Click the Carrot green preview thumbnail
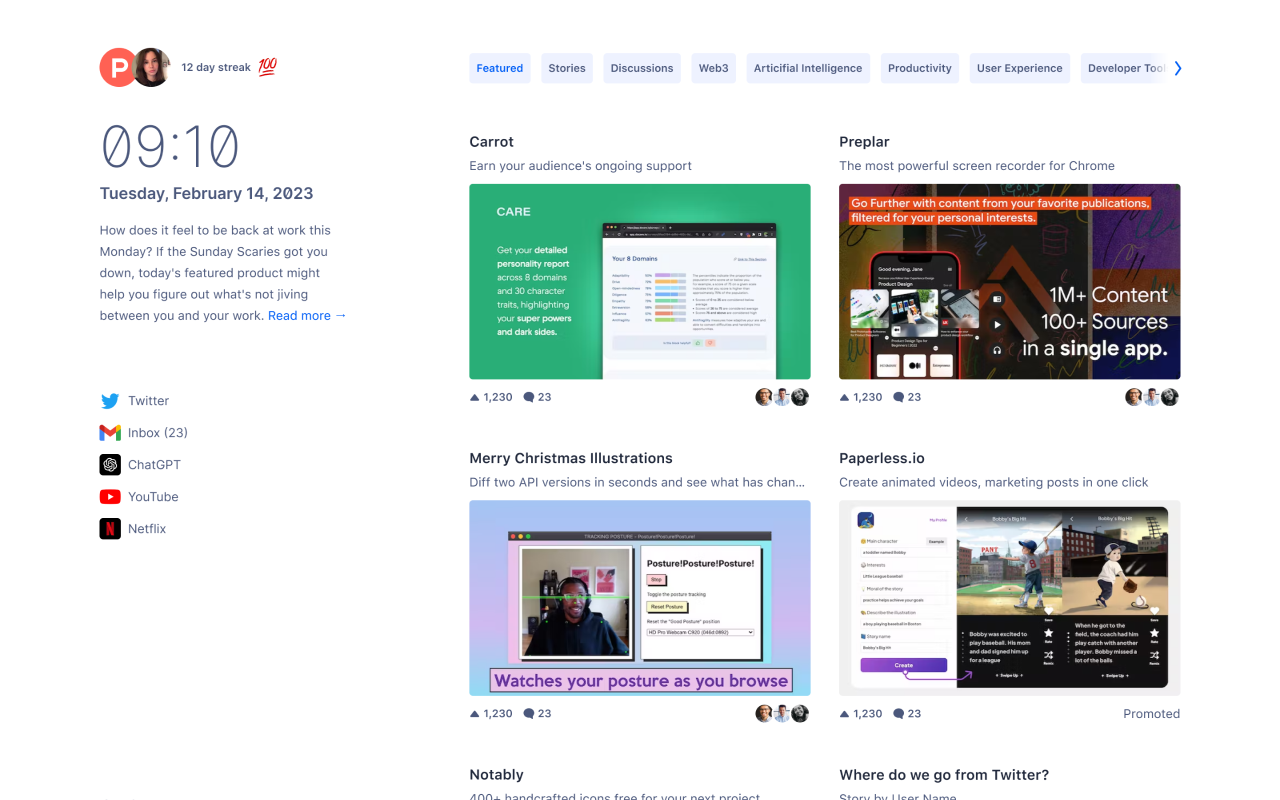 pos(640,281)
